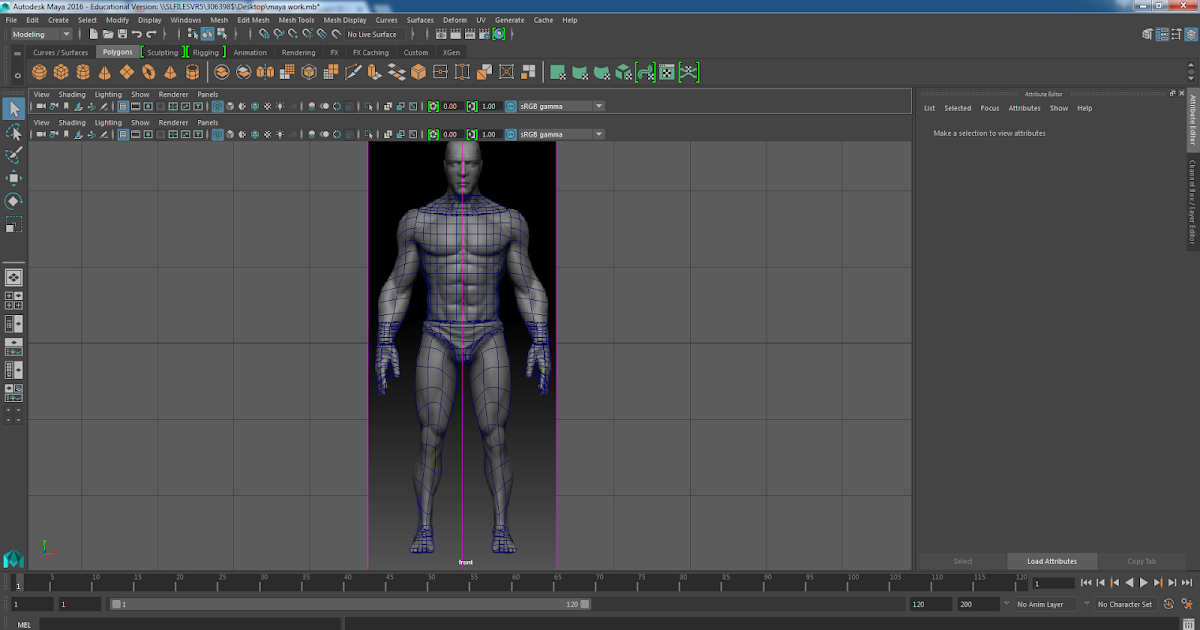This screenshot has height=630, width=1200.
Task: Select the polygon torus creation icon
Action: tap(150, 71)
